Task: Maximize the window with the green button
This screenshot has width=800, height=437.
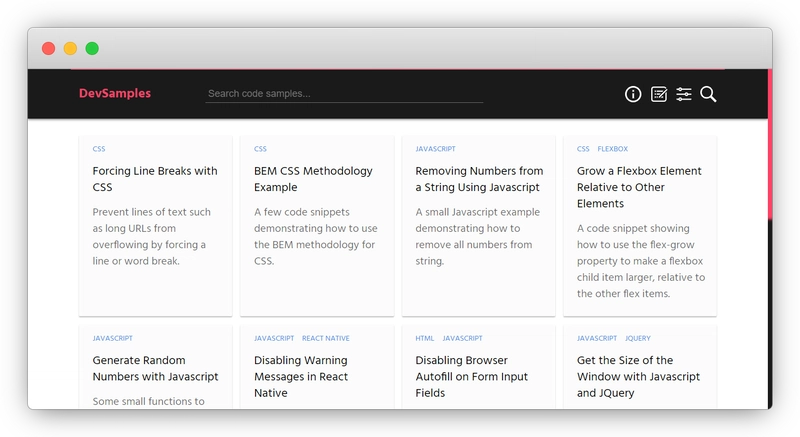Action: [92, 48]
